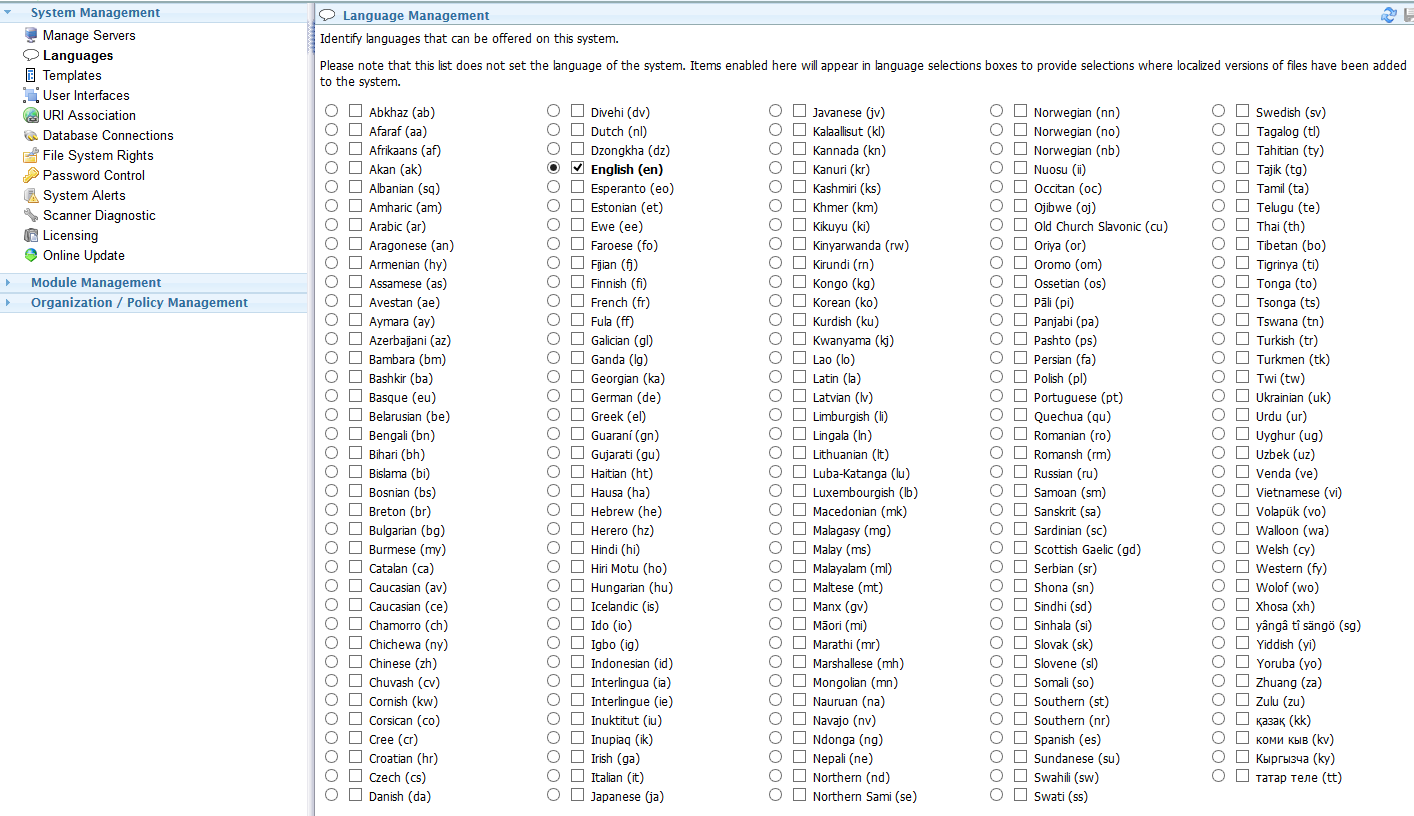The height and width of the screenshot is (816, 1414).
Task: Click the URI Association globe icon
Action: pos(31,115)
